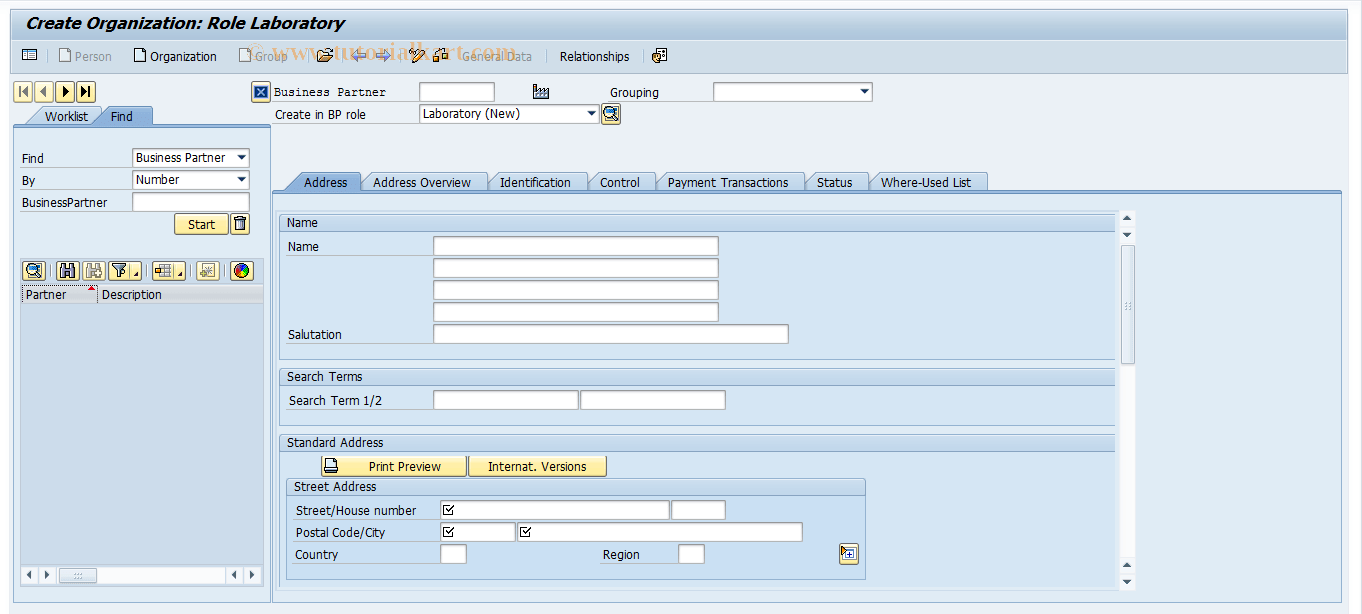1362x614 pixels.
Task: Click the trash delete icon beside the Start button
Action: pos(238,223)
